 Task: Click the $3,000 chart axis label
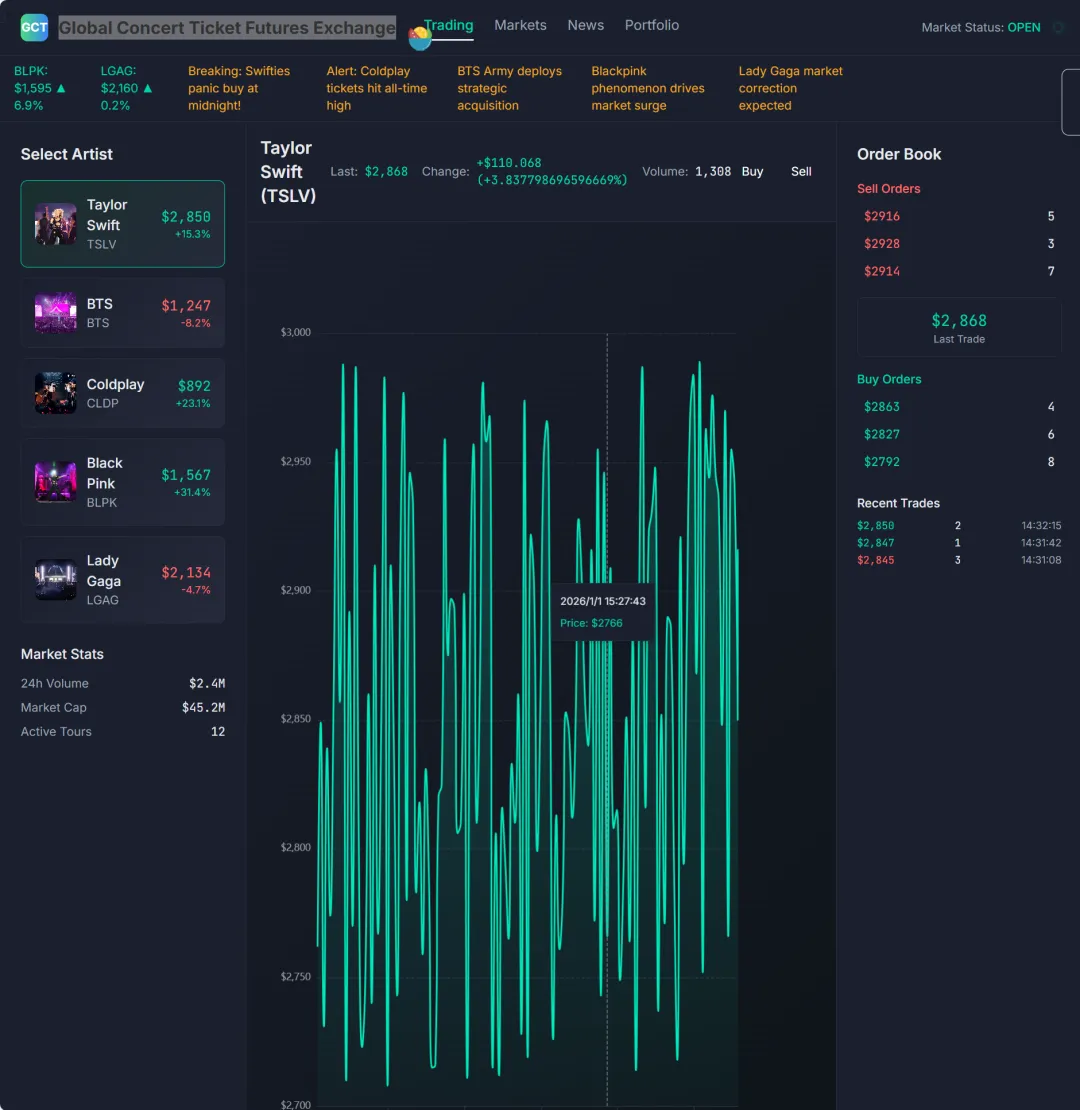pyautogui.click(x=296, y=332)
